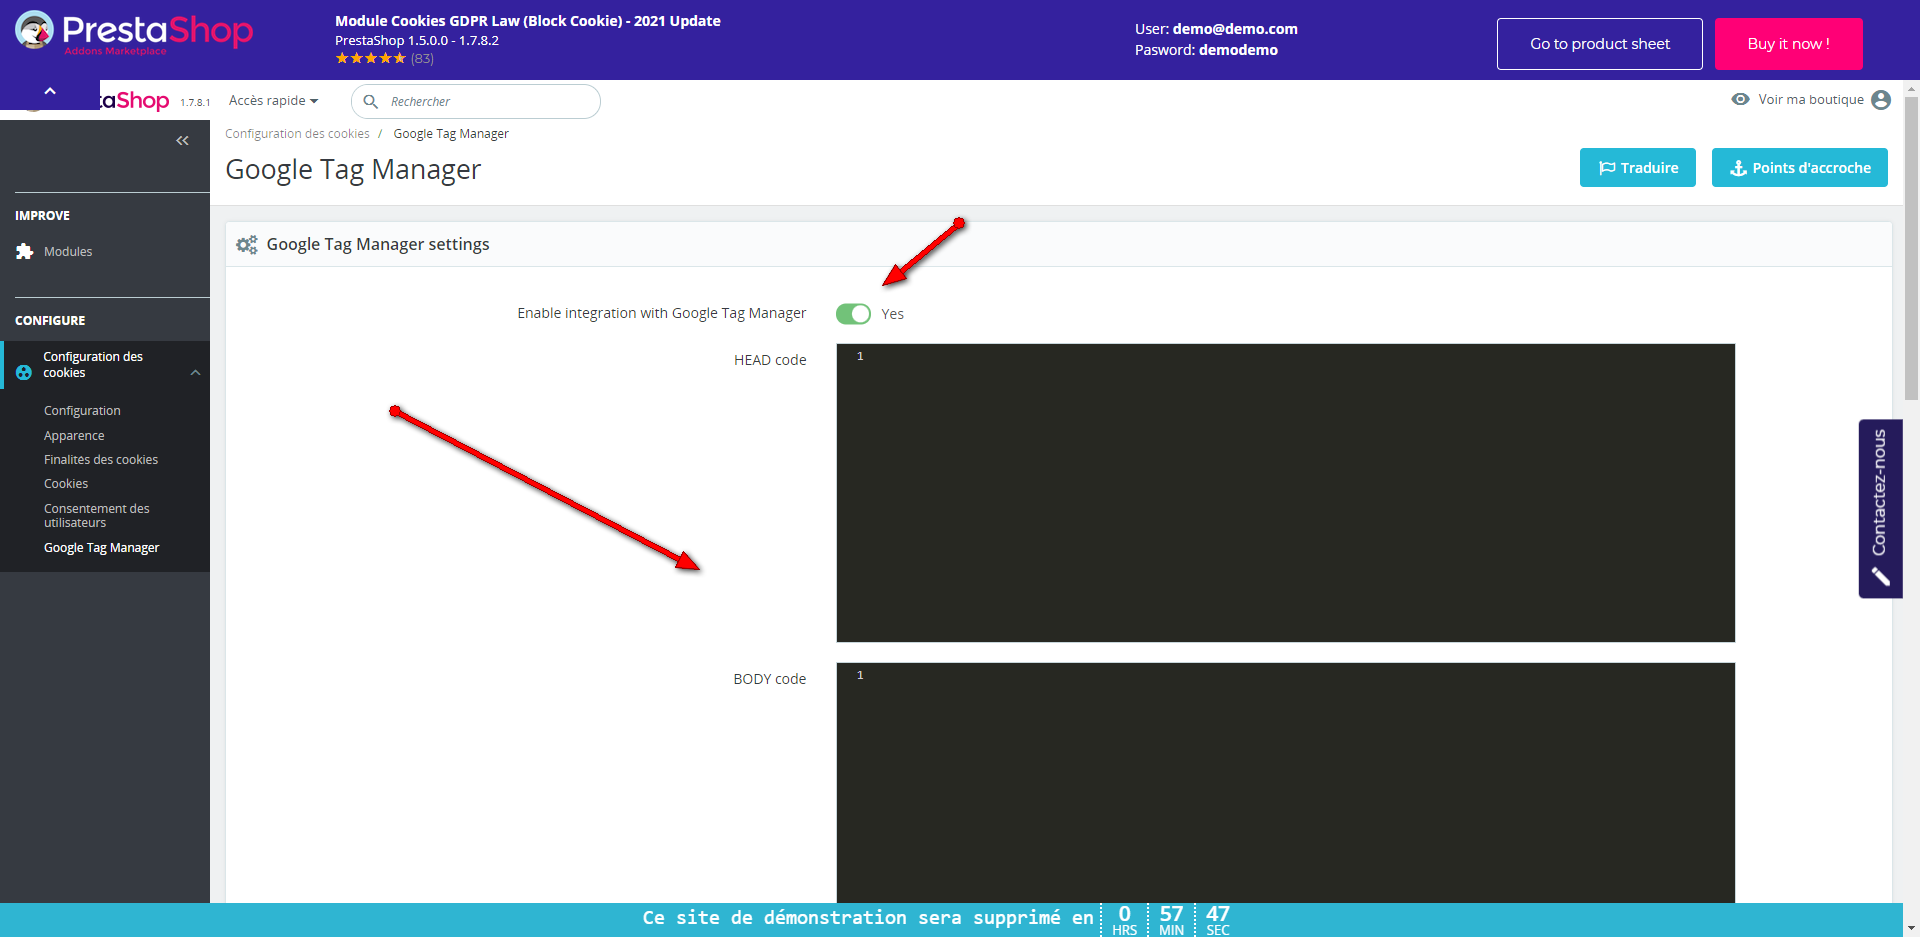Open the user profile avatar icon
The width and height of the screenshot is (1920, 937).
click(1881, 100)
